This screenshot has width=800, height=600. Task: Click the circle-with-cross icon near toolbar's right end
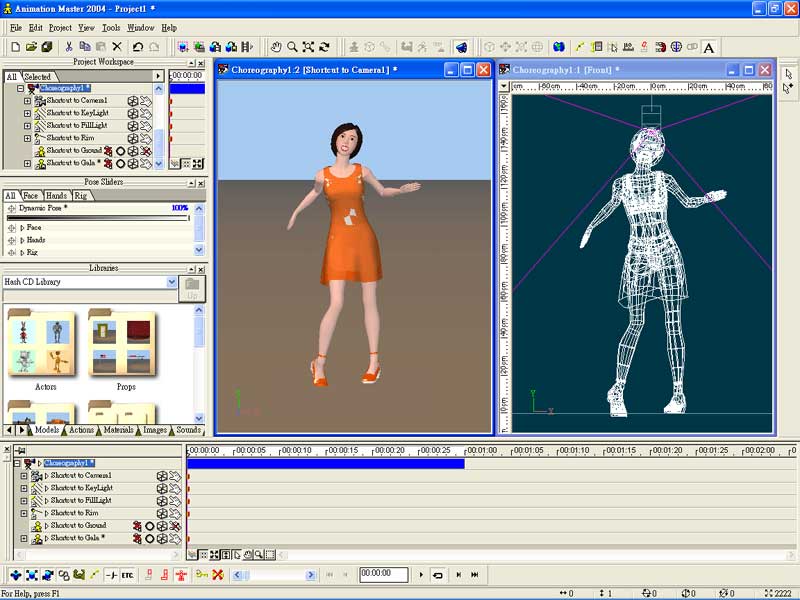(x=677, y=47)
